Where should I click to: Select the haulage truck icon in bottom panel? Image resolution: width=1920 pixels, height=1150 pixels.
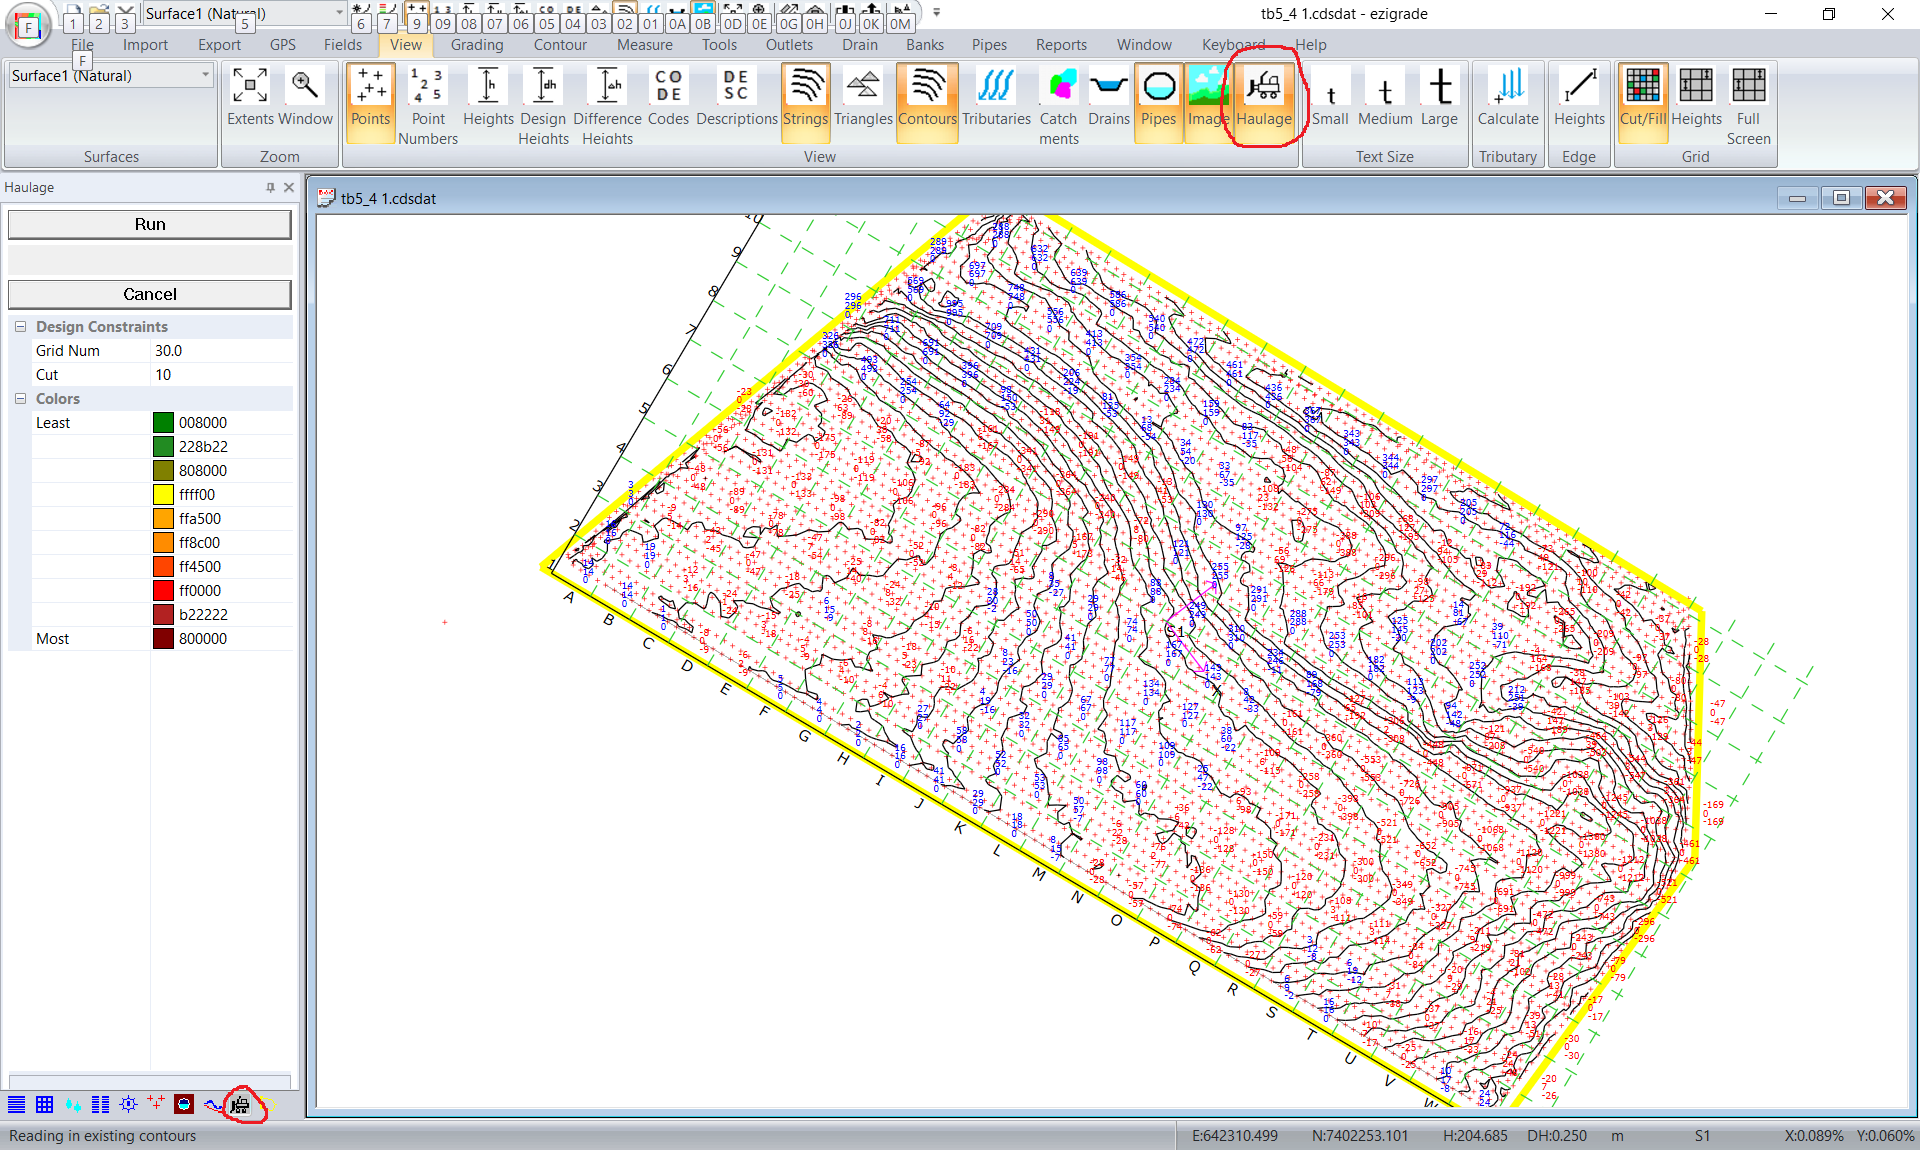pos(240,1104)
